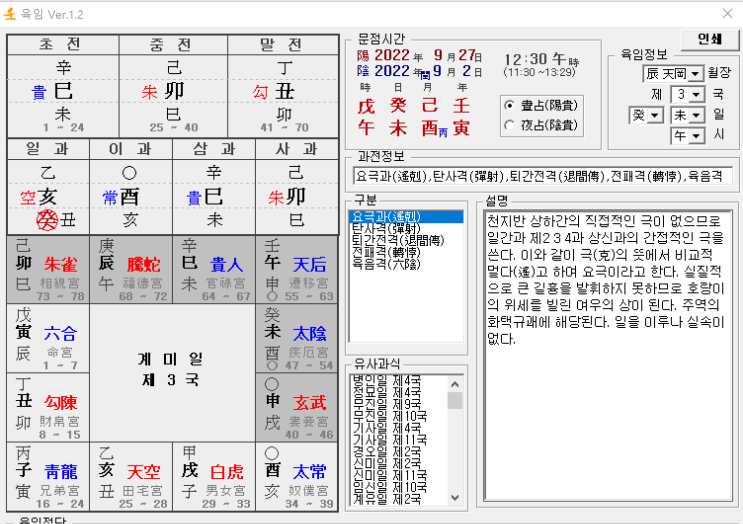This screenshot has height=524, width=743.
Task: Click the 白虎 男女宮 cell
Action: click(x=214, y=477)
